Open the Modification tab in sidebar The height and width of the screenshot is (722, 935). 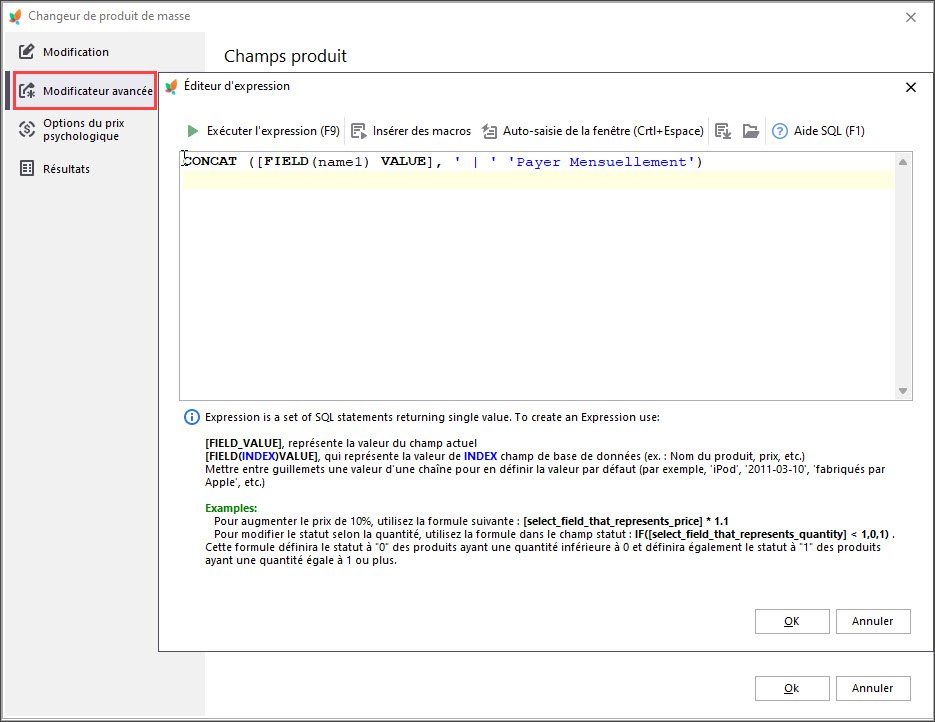coord(76,52)
